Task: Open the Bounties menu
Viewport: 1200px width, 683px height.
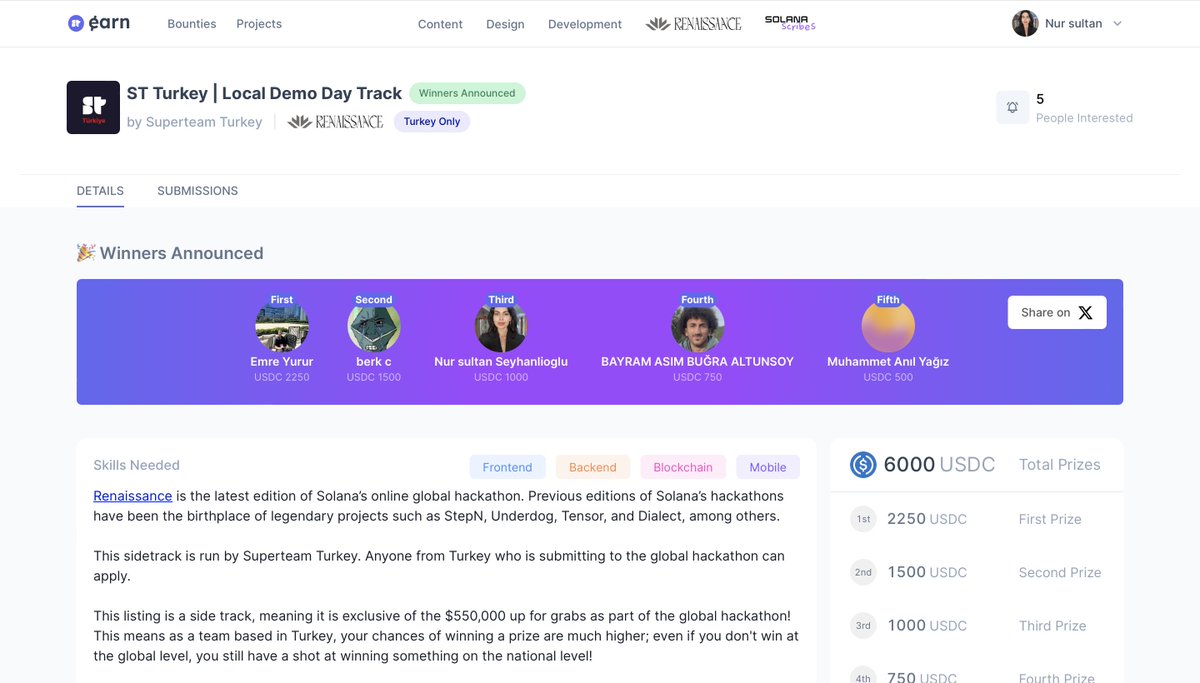Action: (x=192, y=24)
